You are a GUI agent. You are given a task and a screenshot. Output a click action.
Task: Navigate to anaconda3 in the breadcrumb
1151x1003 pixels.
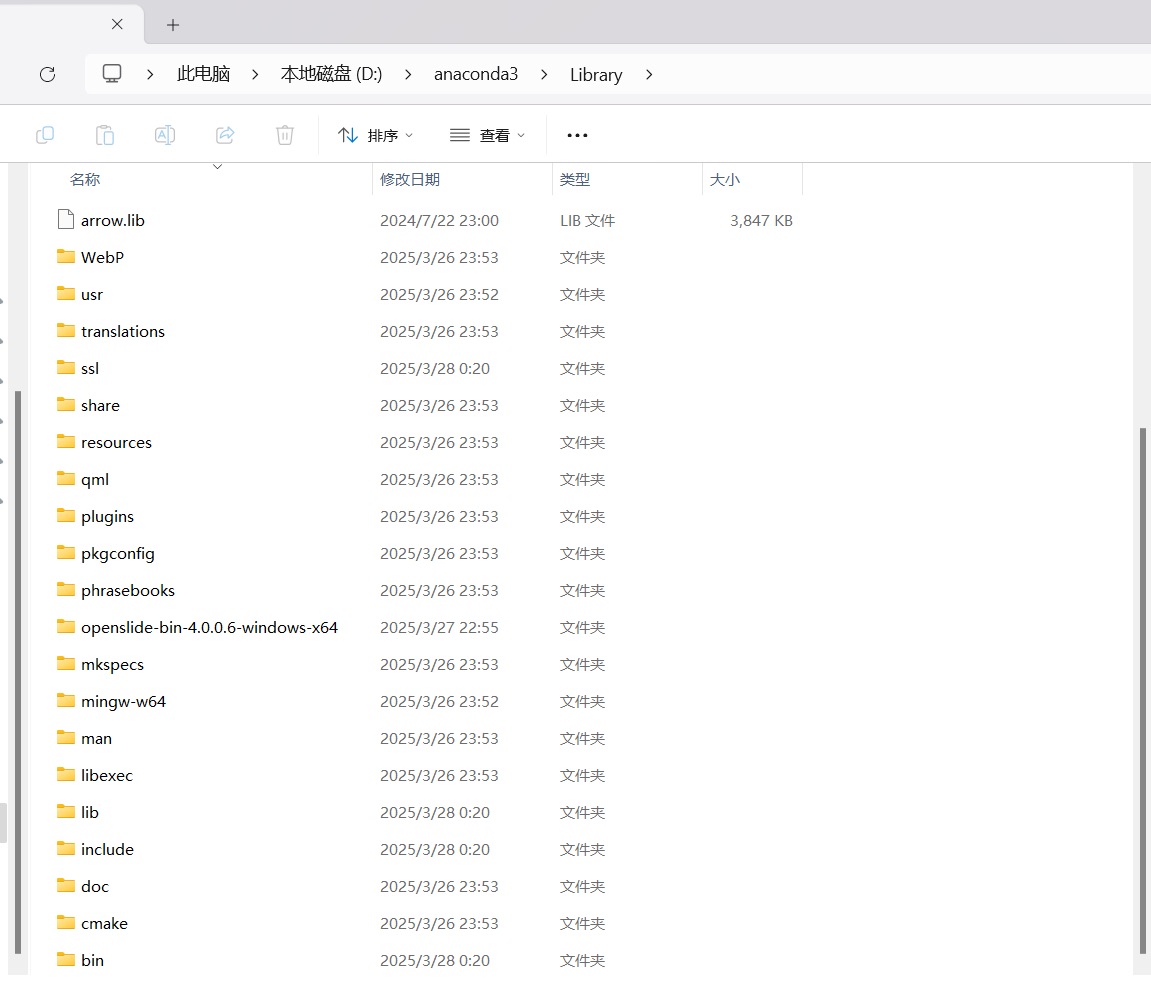pos(476,74)
